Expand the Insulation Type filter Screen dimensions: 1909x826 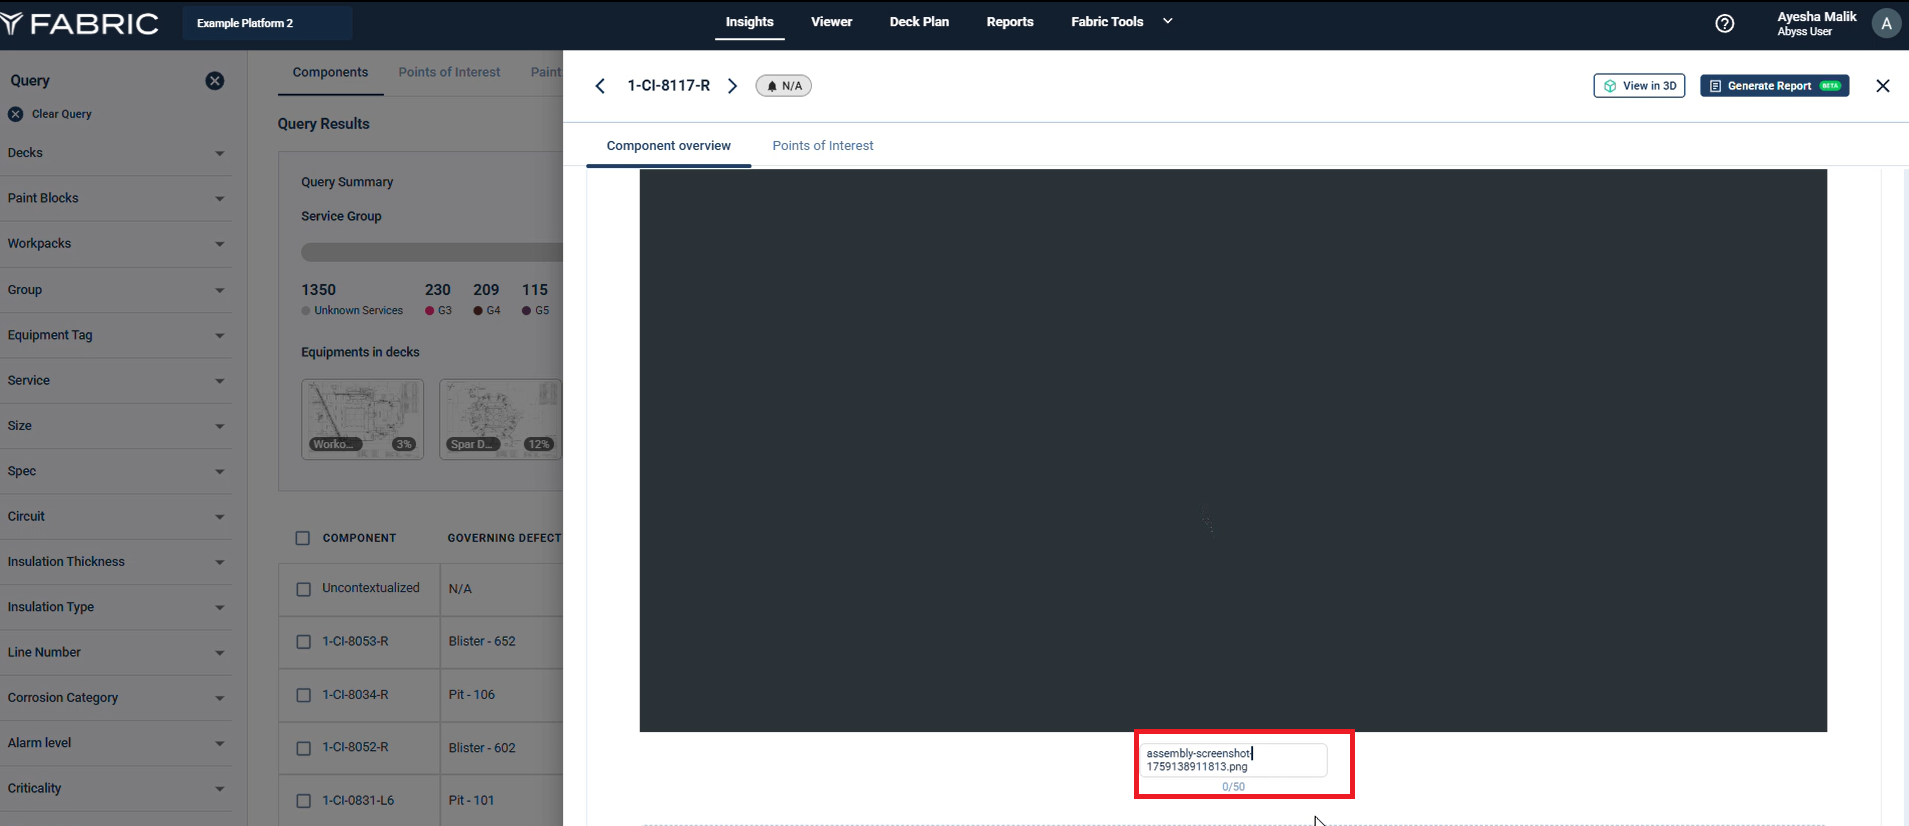pyautogui.click(x=116, y=607)
